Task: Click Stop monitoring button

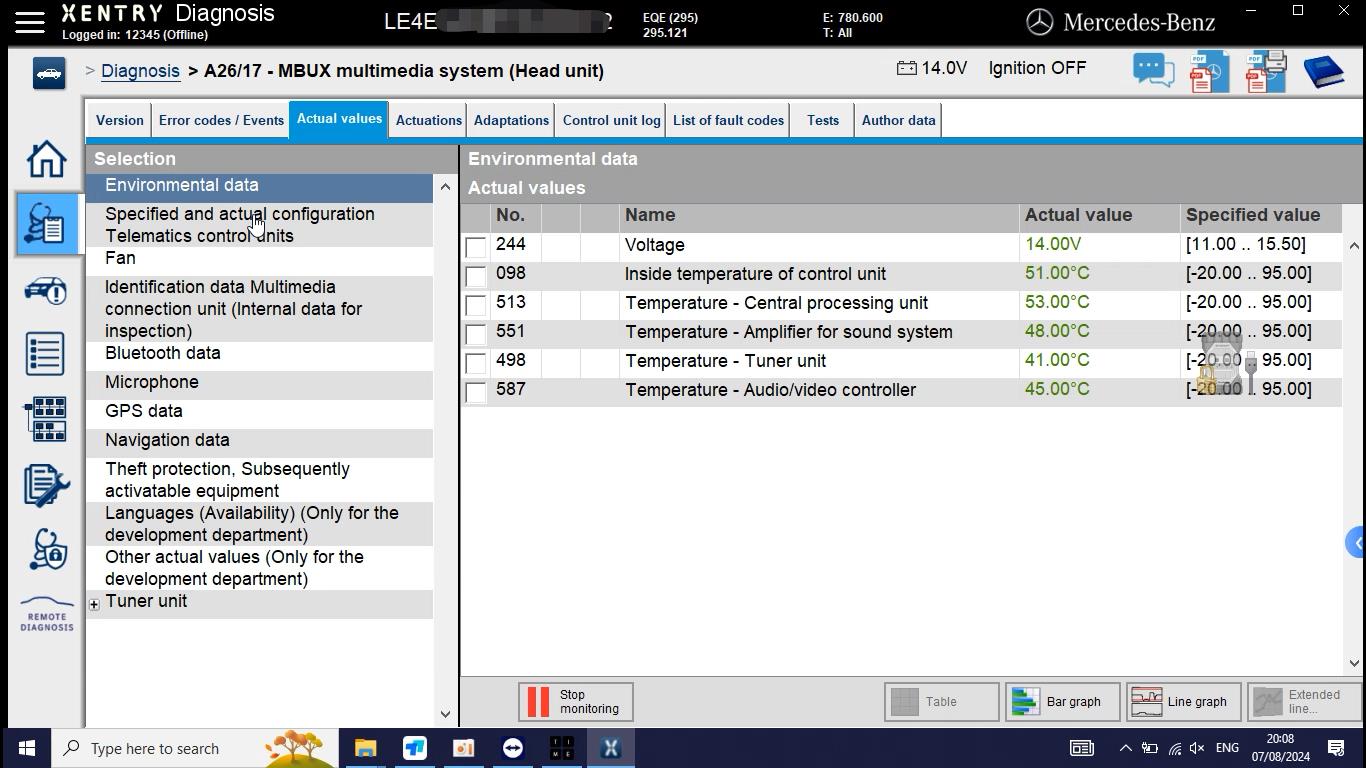Action: tap(576, 702)
